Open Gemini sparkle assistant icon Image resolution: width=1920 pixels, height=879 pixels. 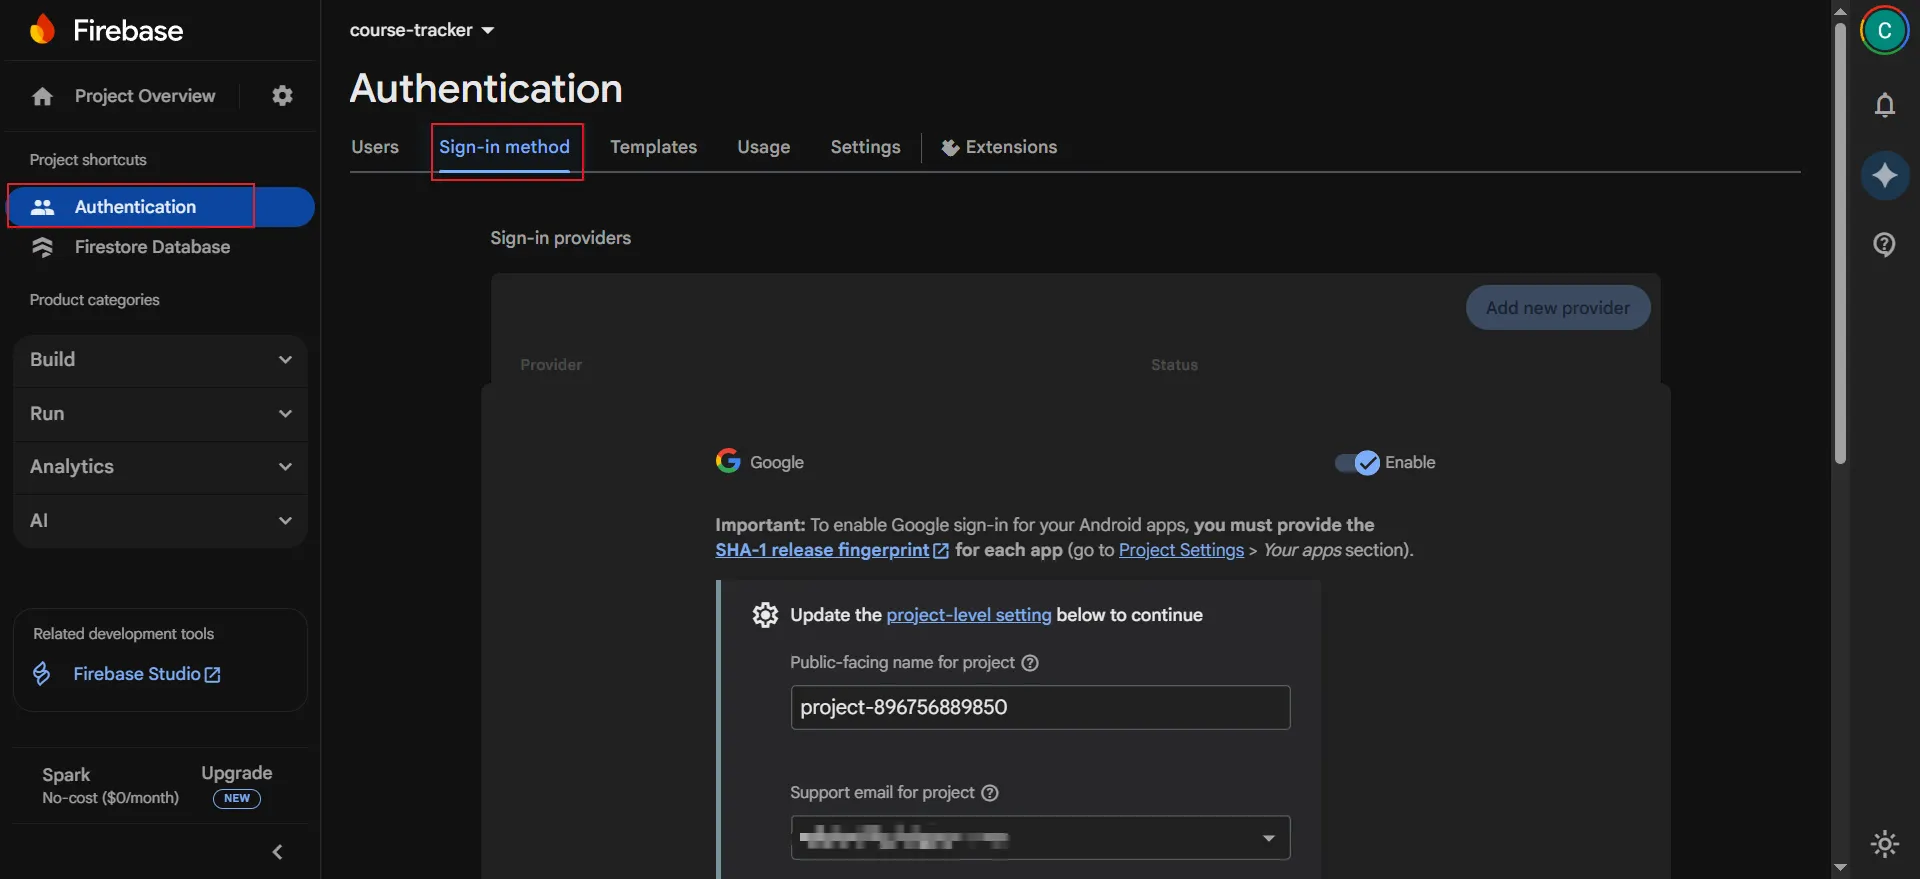coord(1884,175)
